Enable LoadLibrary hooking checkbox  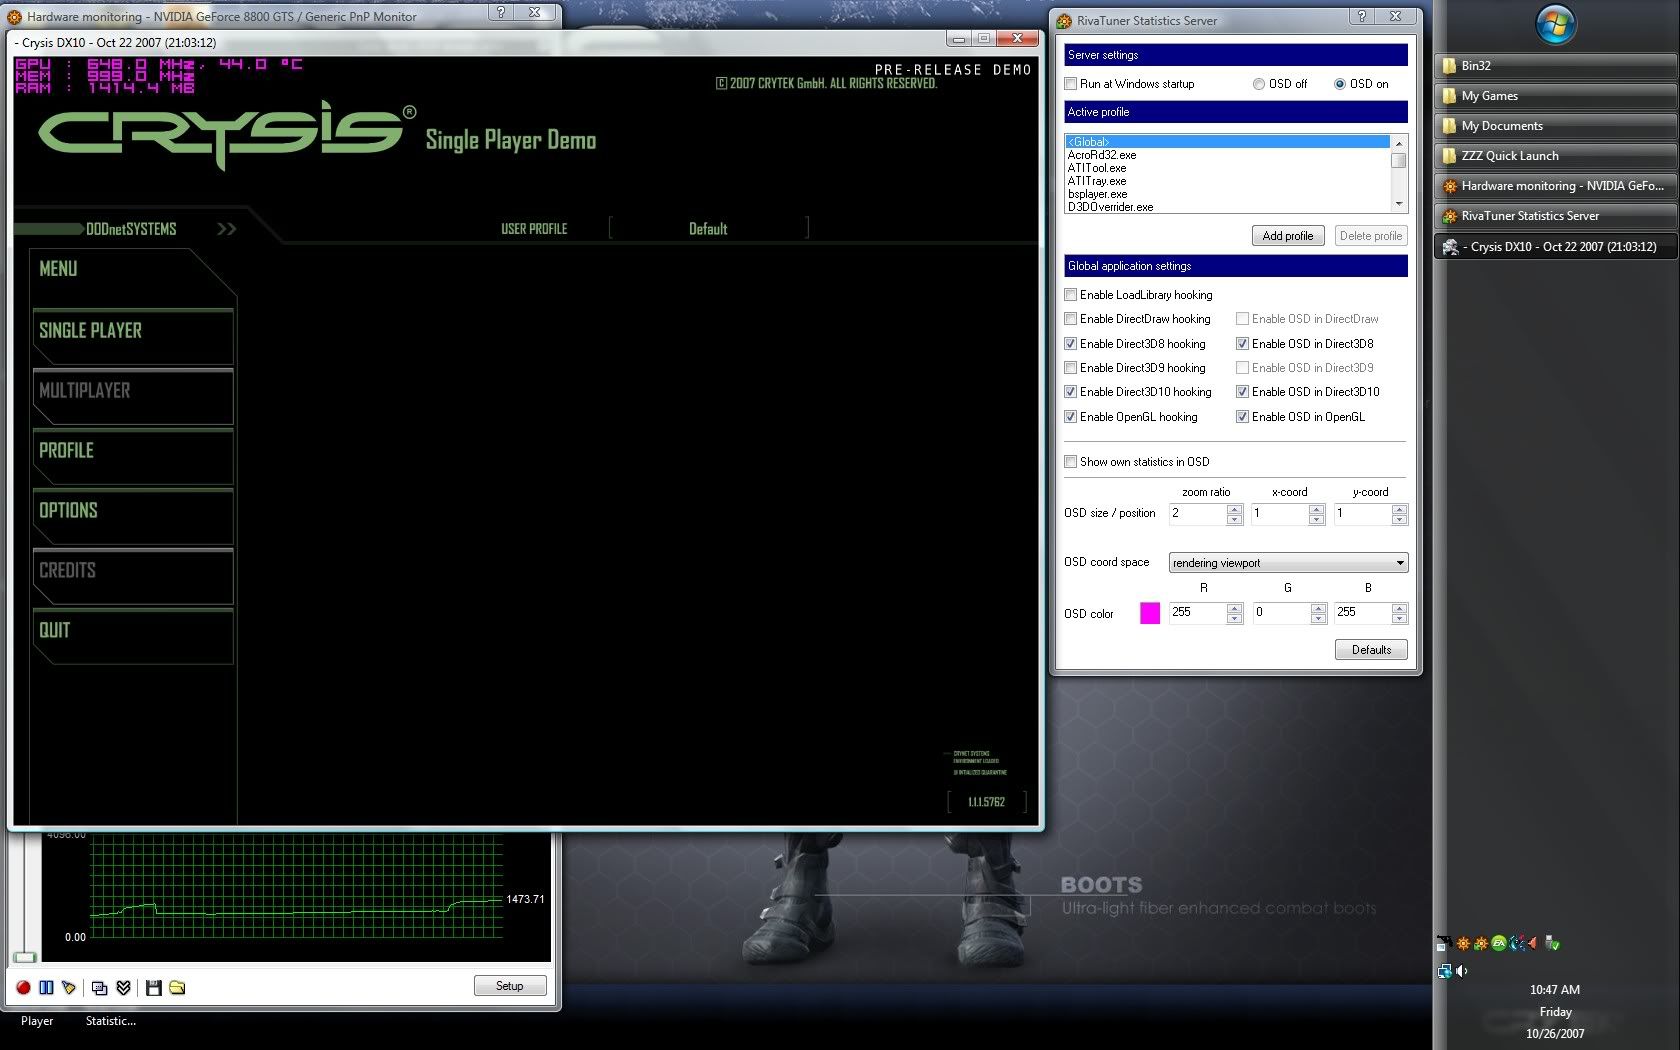click(1071, 295)
